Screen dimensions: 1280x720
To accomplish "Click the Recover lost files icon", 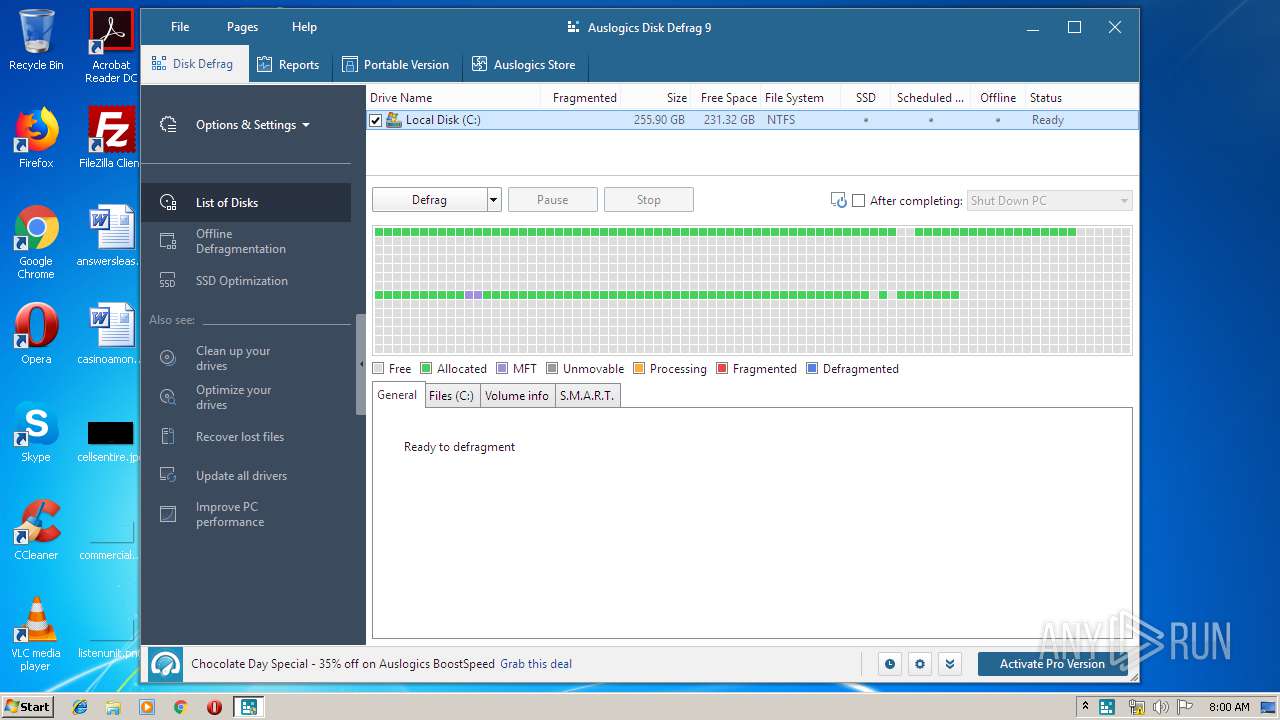I will click(x=168, y=437).
